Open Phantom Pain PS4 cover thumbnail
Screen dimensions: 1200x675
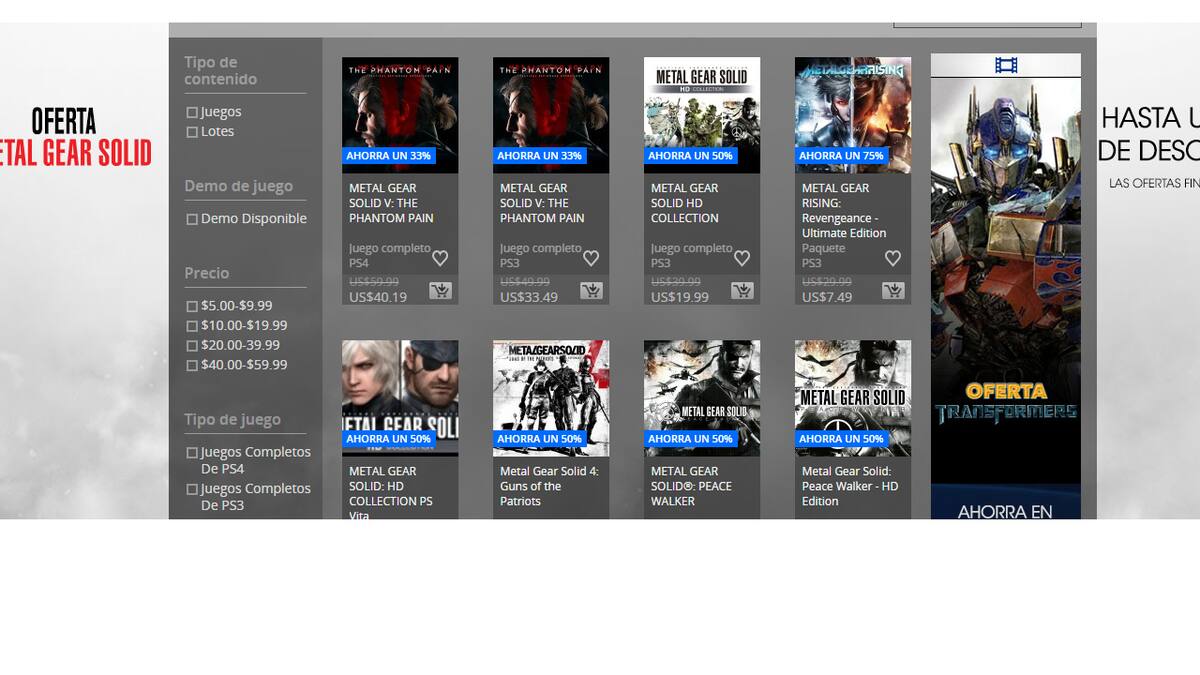coord(400,115)
